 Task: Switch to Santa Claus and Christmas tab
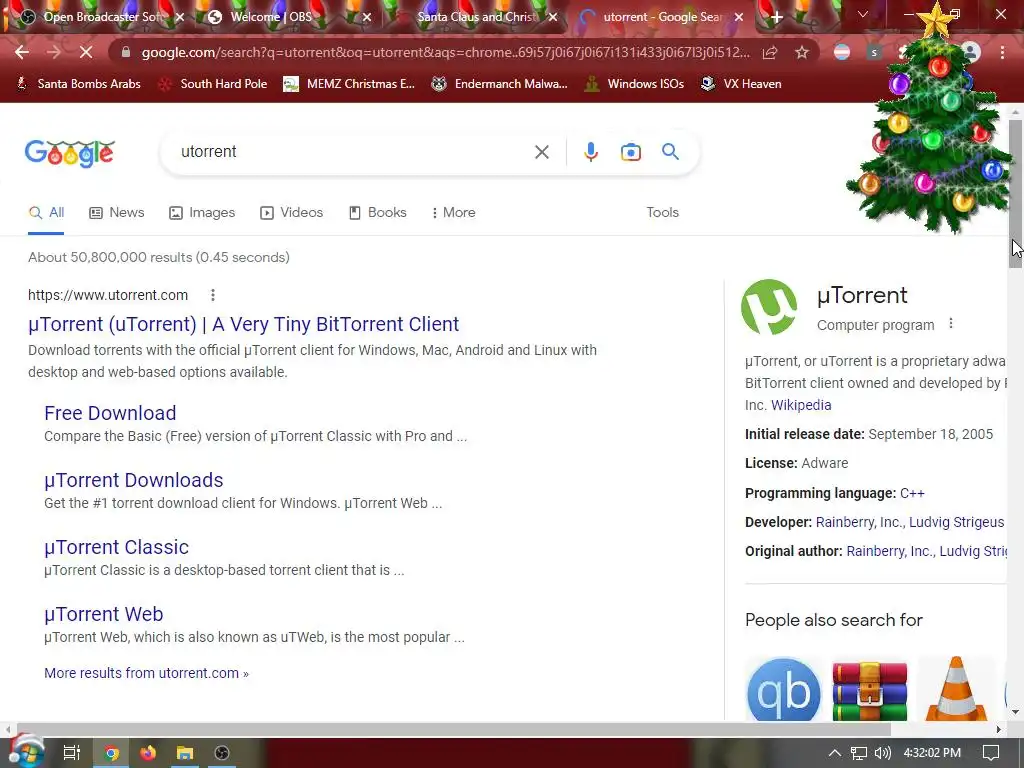click(x=478, y=17)
